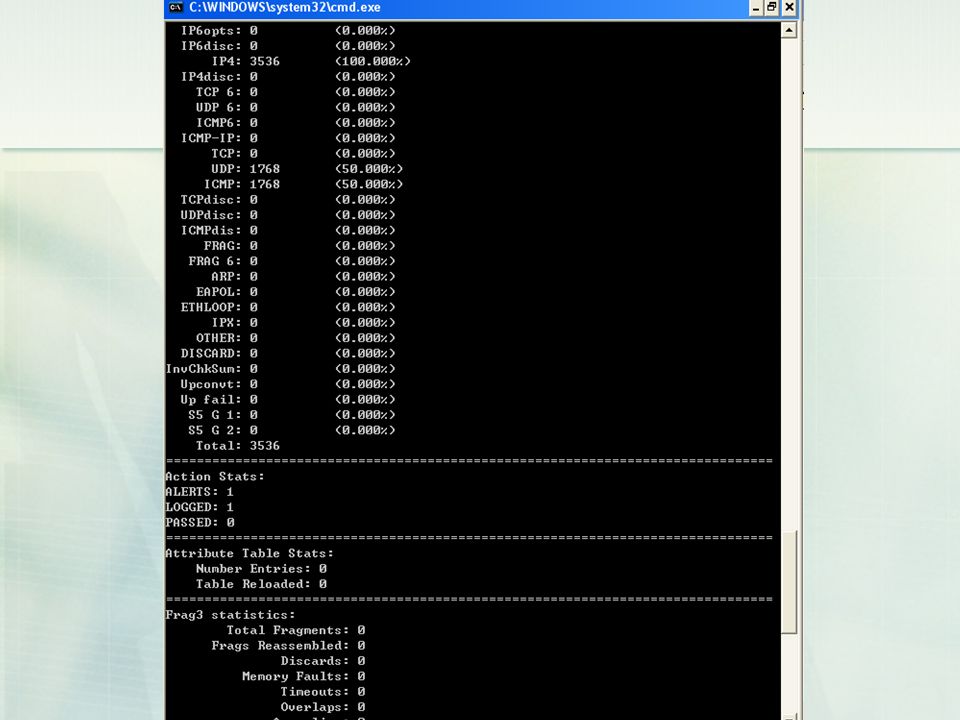Click the IP4disc: 0 line
This screenshot has width=960, height=720.
click(288, 77)
